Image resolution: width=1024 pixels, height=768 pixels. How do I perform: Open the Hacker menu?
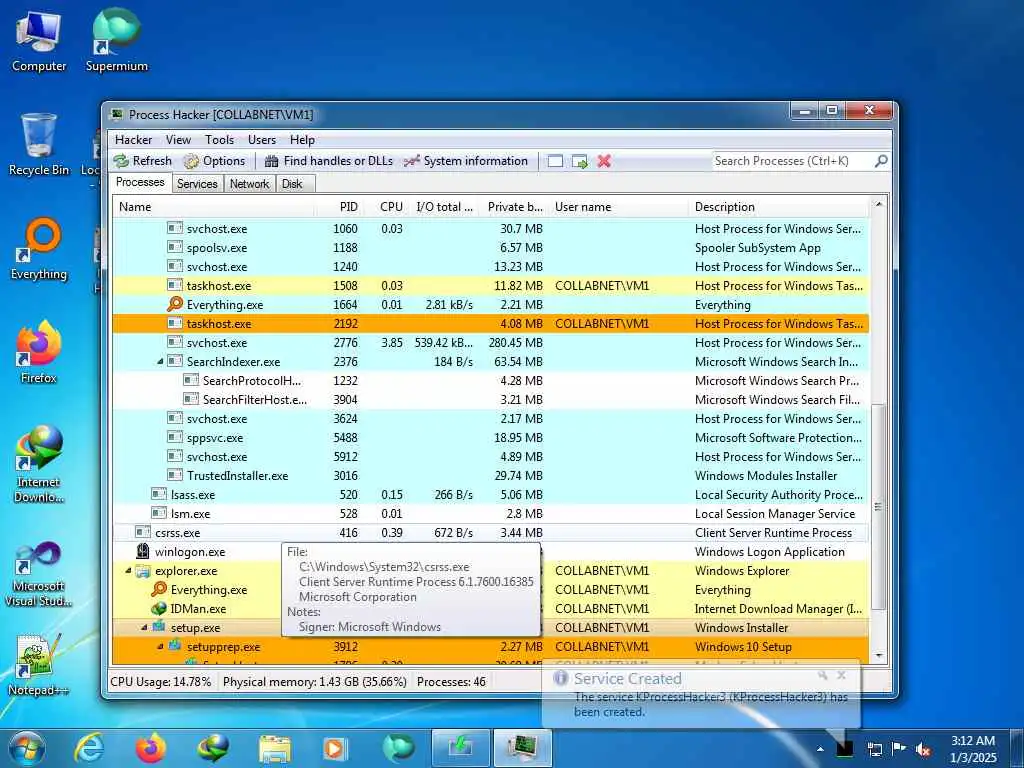pos(133,140)
